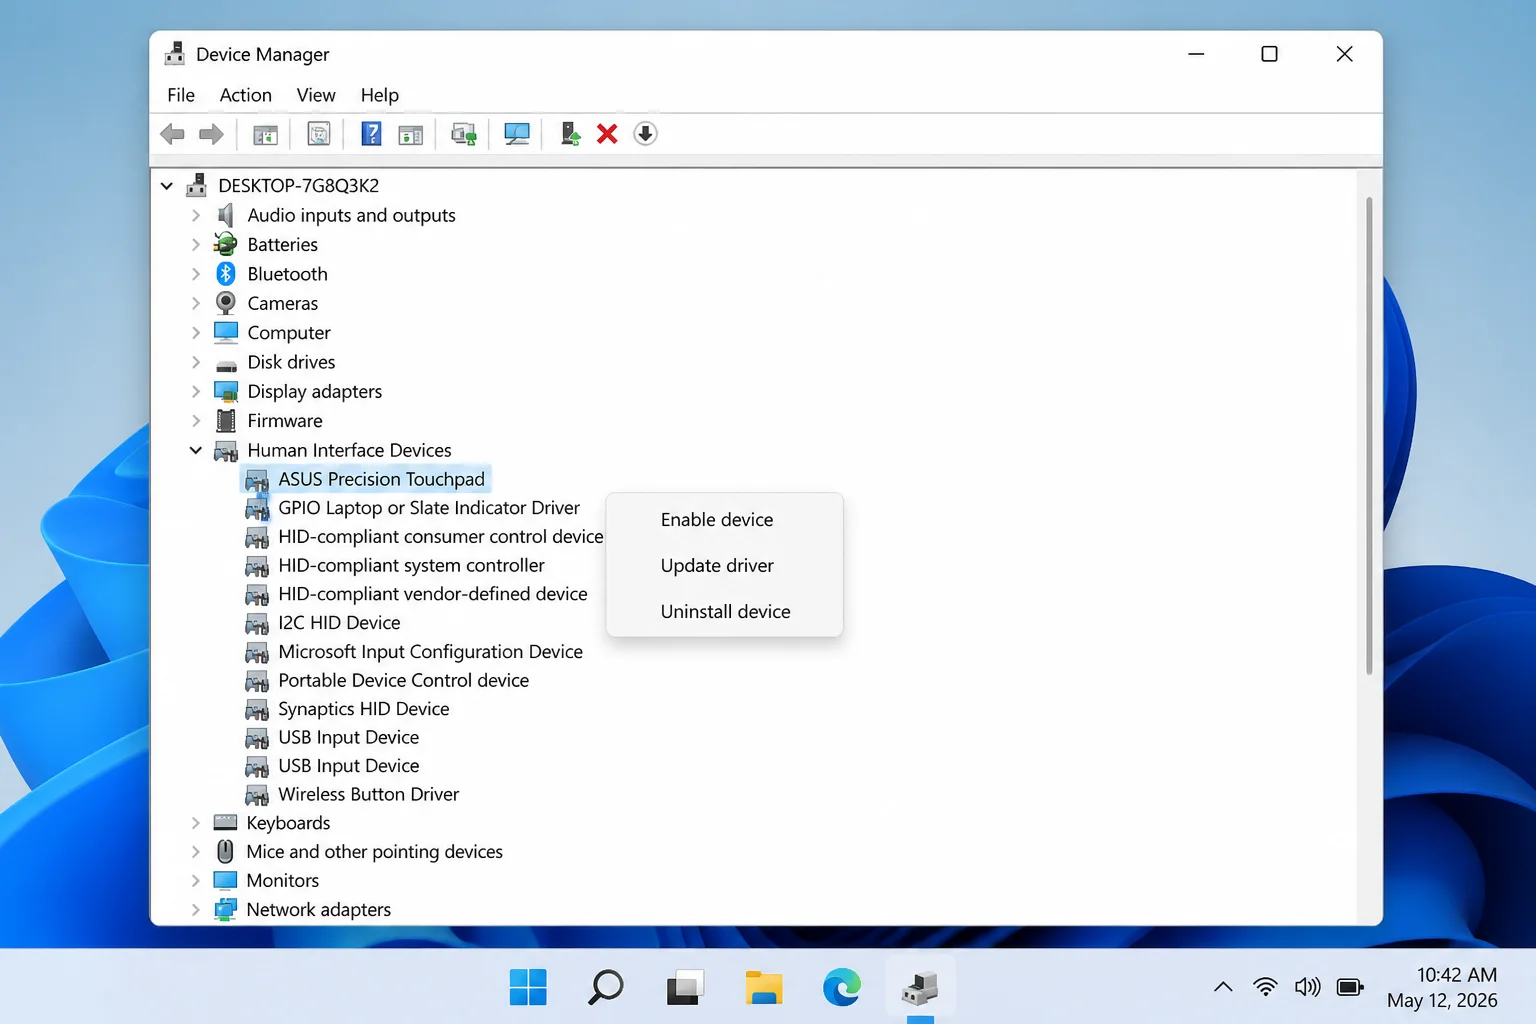Open the File menu
1536x1024 pixels.
[181, 95]
